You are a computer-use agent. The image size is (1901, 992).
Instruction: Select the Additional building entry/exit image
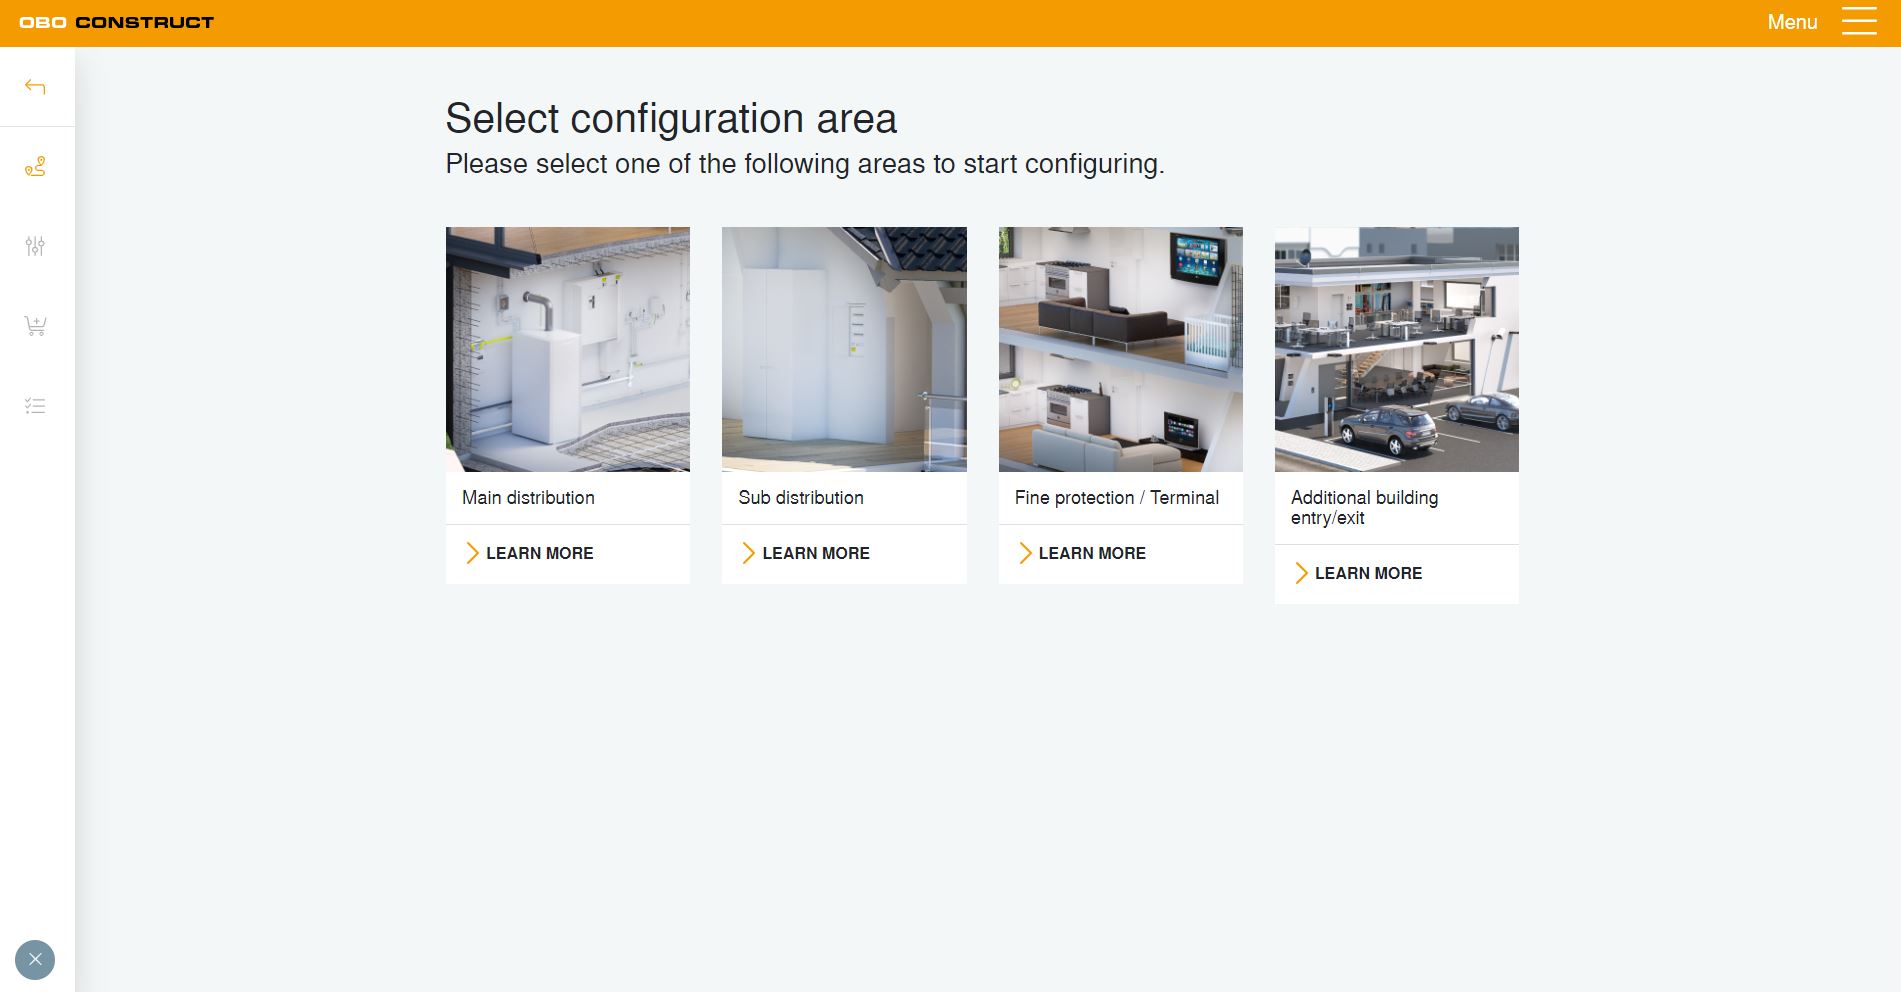tap(1396, 349)
